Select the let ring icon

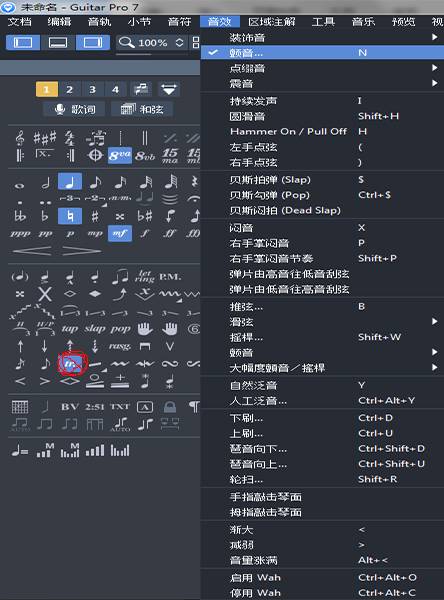tap(145, 276)
